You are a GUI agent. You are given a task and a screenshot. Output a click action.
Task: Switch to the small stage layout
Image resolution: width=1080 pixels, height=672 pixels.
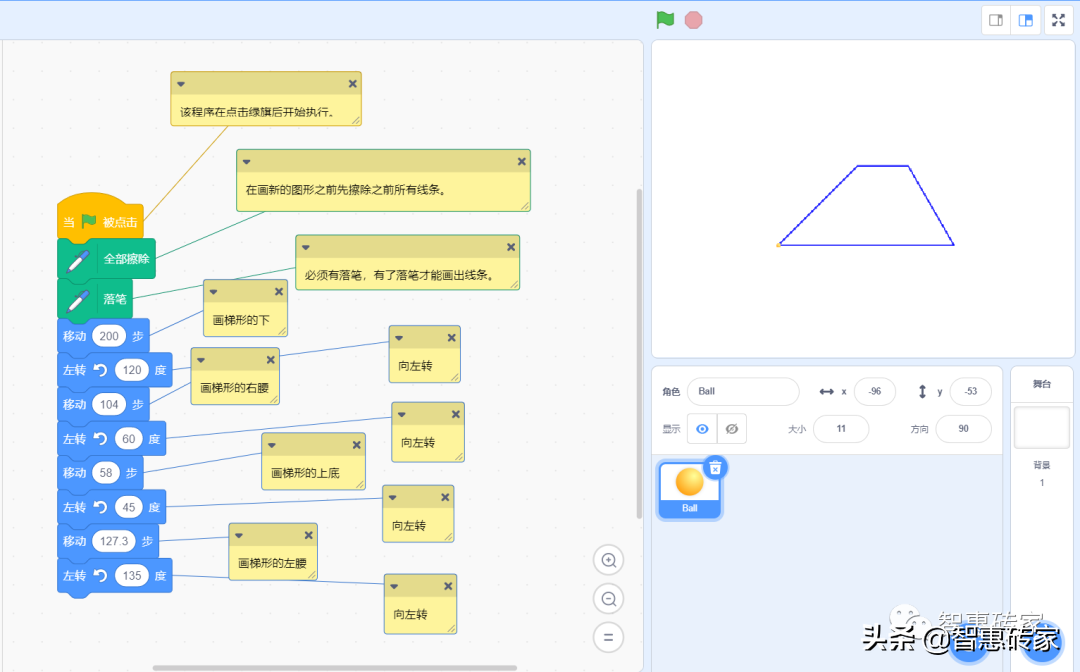(x=996, y=20)
